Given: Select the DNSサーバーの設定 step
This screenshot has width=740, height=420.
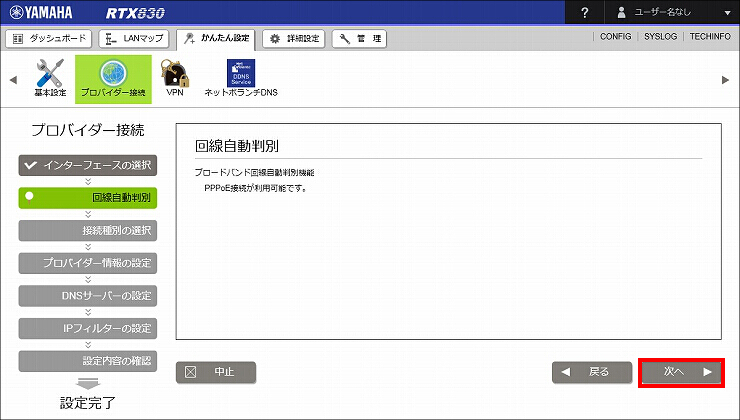Looking at the screenshot, I should [88, 296].
